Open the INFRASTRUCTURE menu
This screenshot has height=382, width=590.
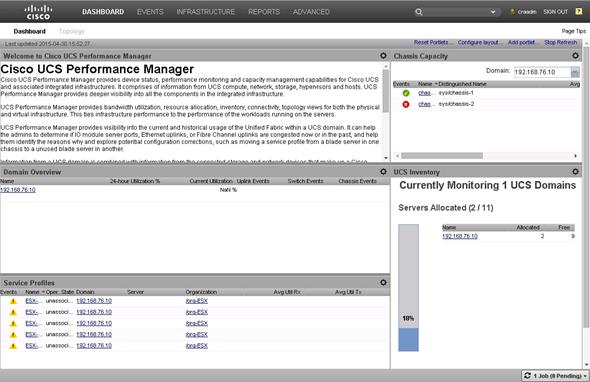(205, 12)
